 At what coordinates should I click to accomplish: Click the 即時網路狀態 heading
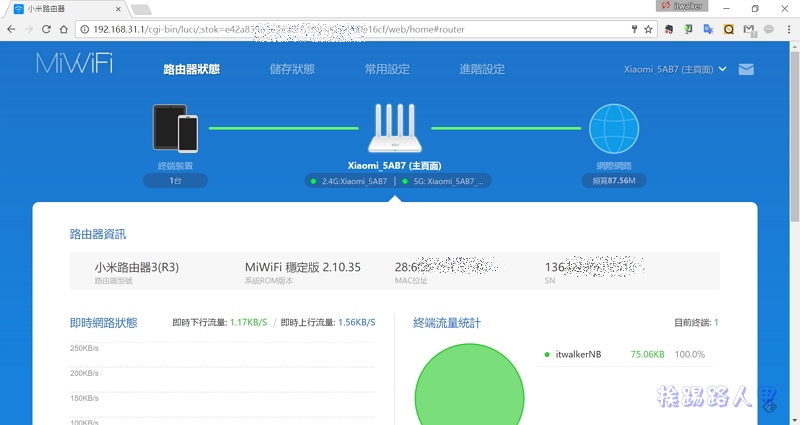click(x=104, y=322)
